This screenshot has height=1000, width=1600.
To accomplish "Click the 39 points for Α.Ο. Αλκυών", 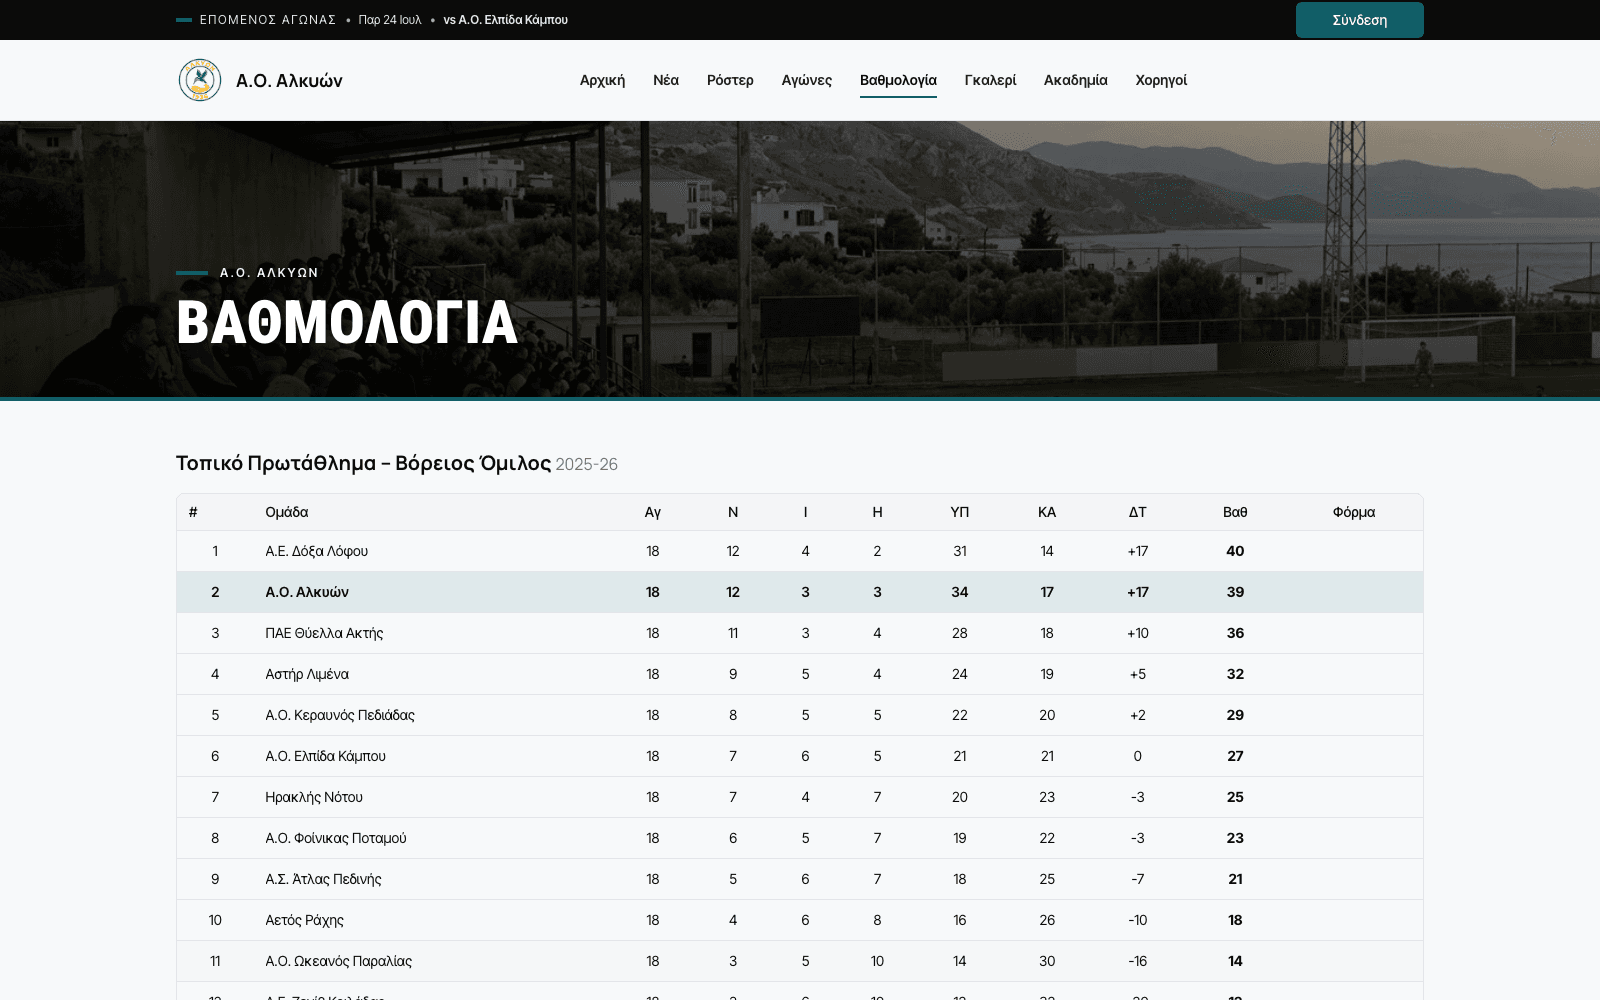I will coord(1235,592).
